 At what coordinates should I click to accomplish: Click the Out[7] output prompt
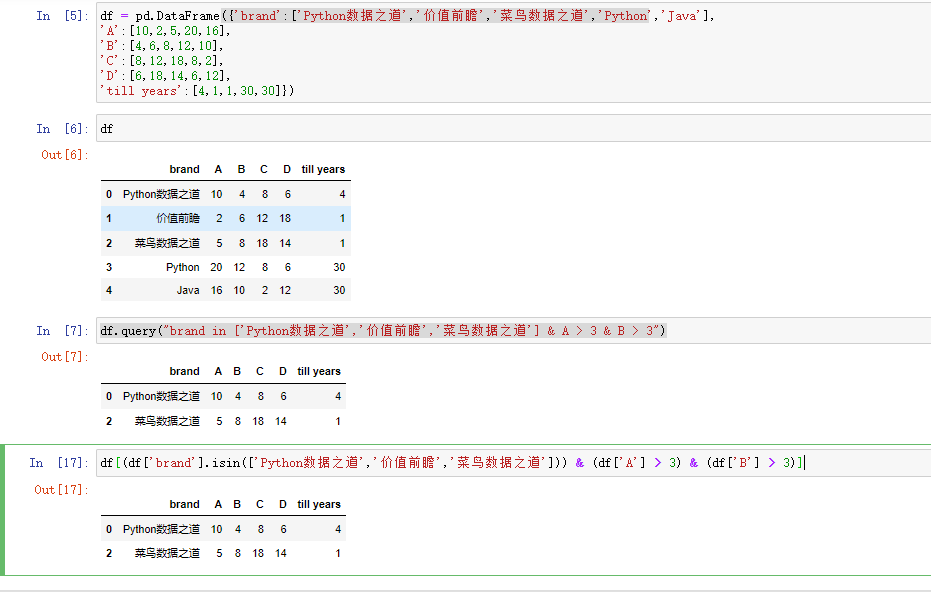pos(65,357)
